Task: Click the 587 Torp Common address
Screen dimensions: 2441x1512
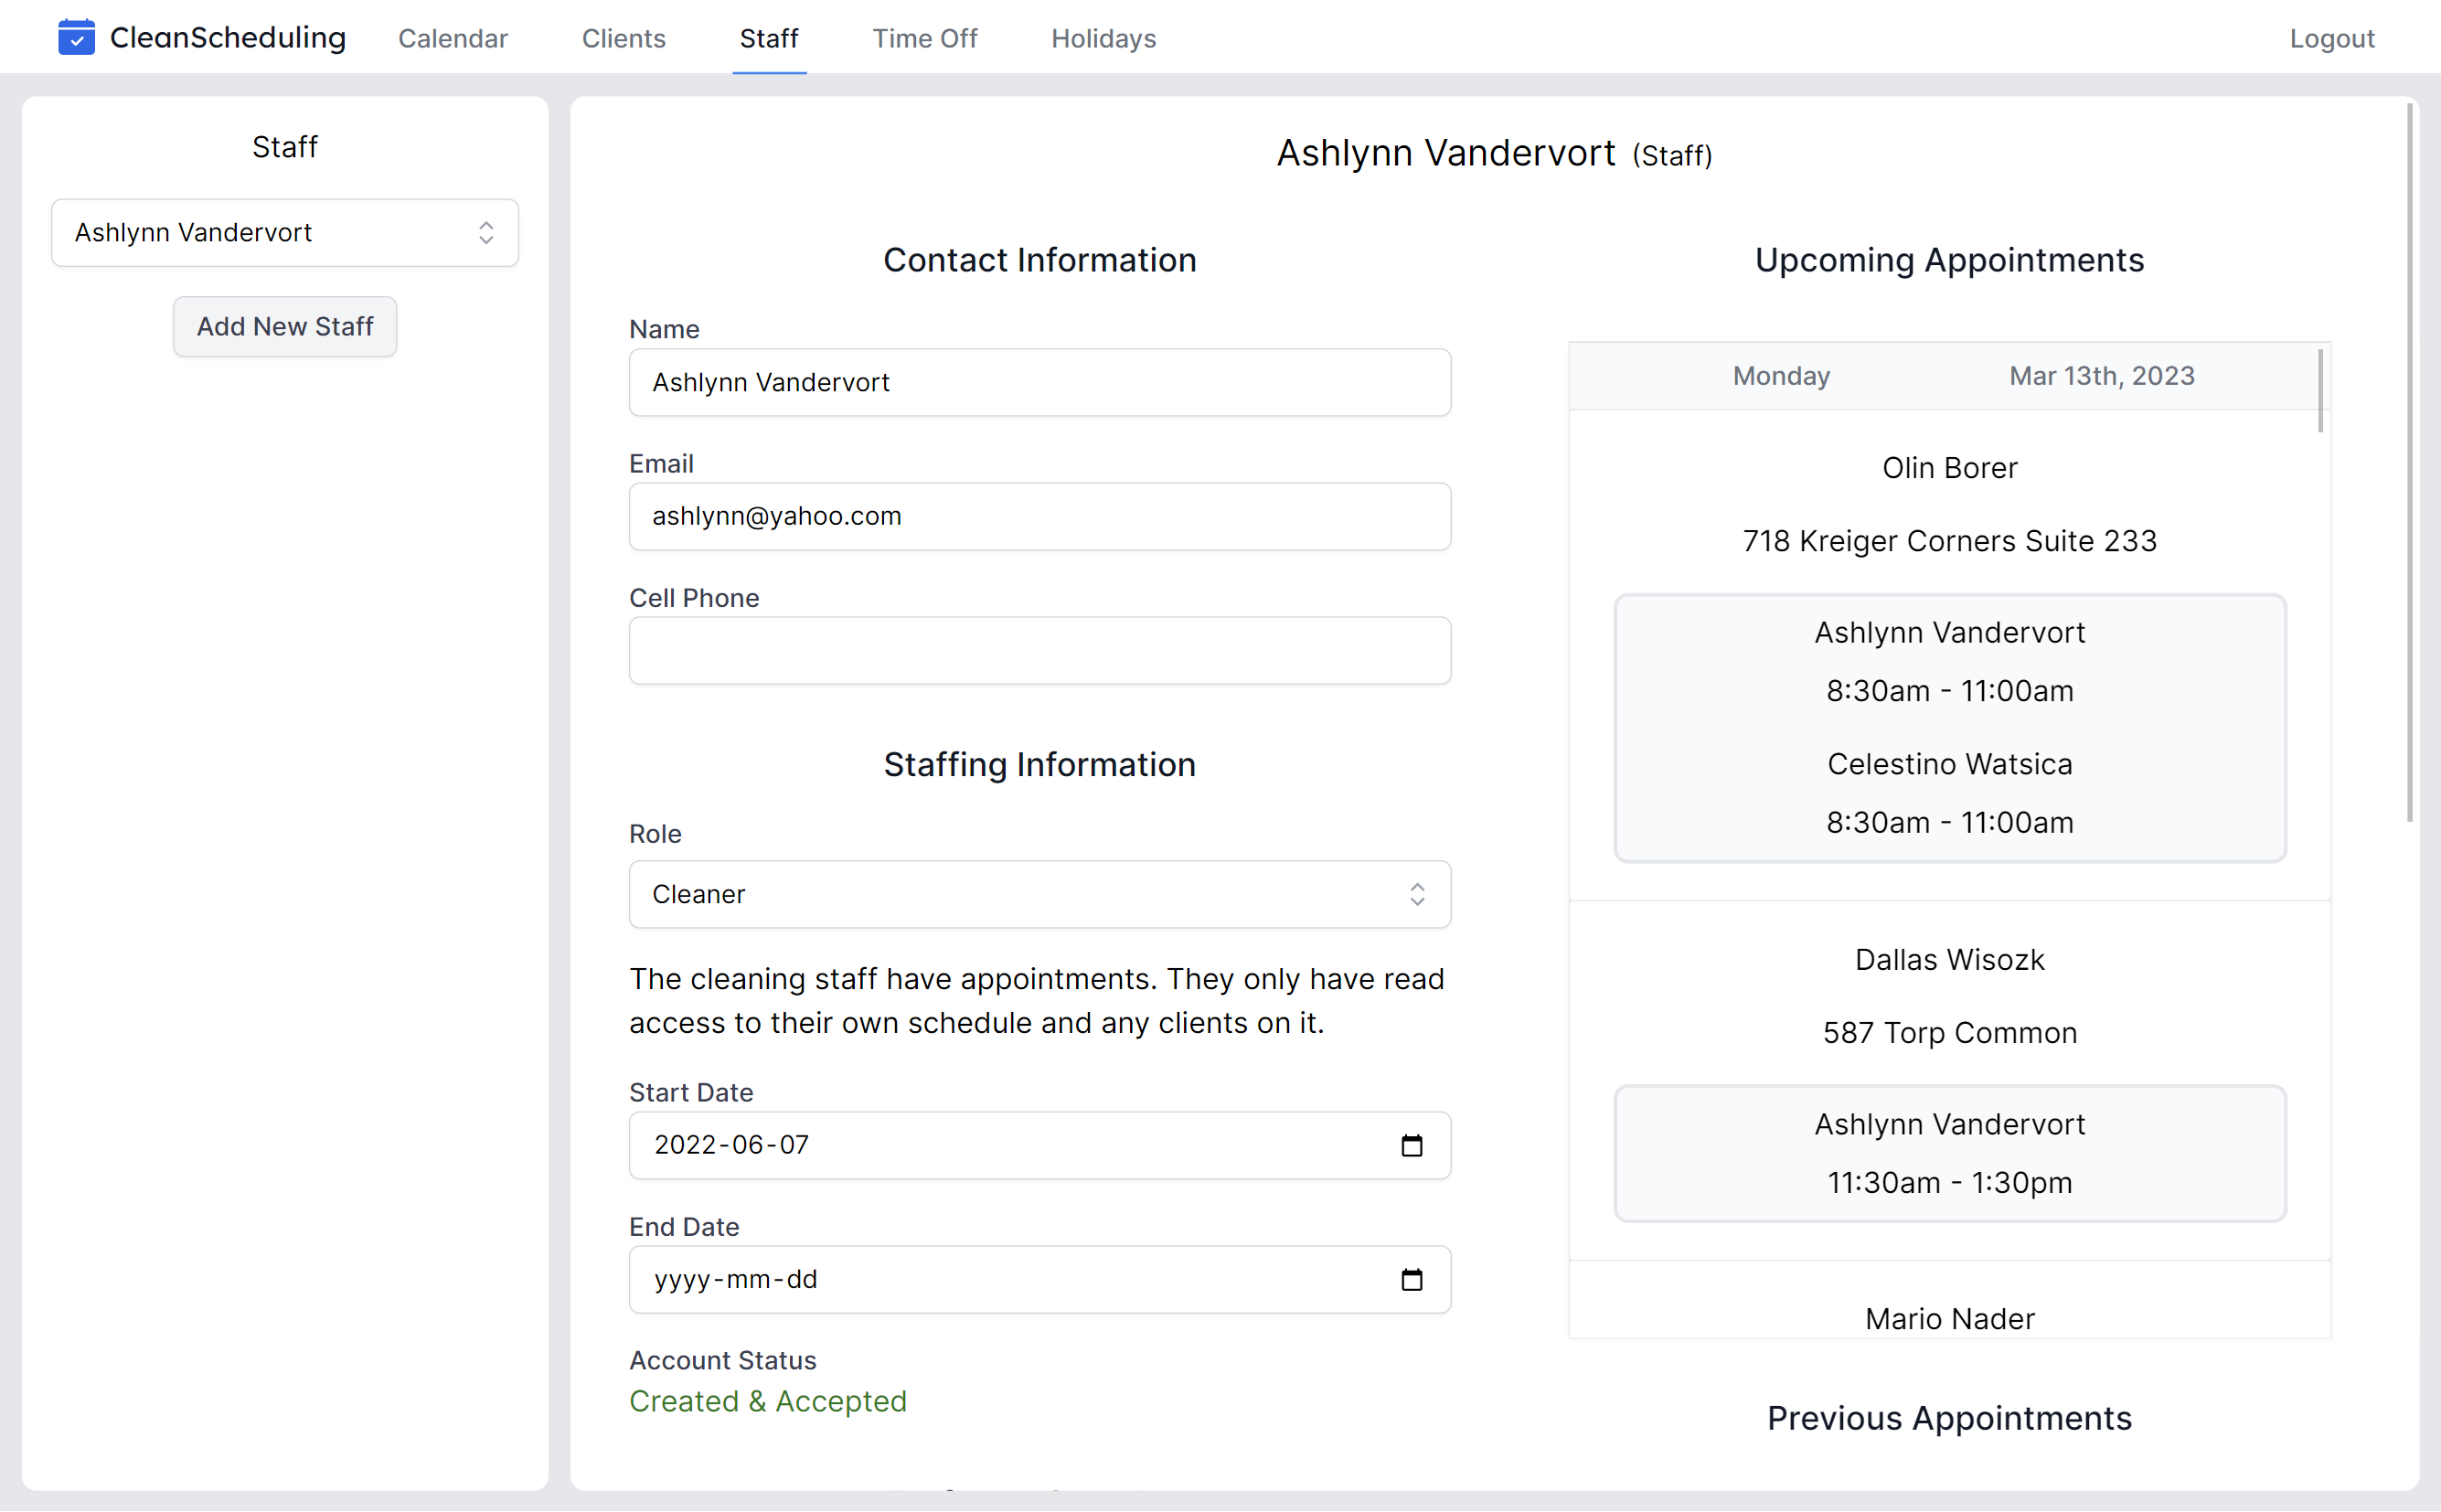Action: (x=1949, y=1033)
